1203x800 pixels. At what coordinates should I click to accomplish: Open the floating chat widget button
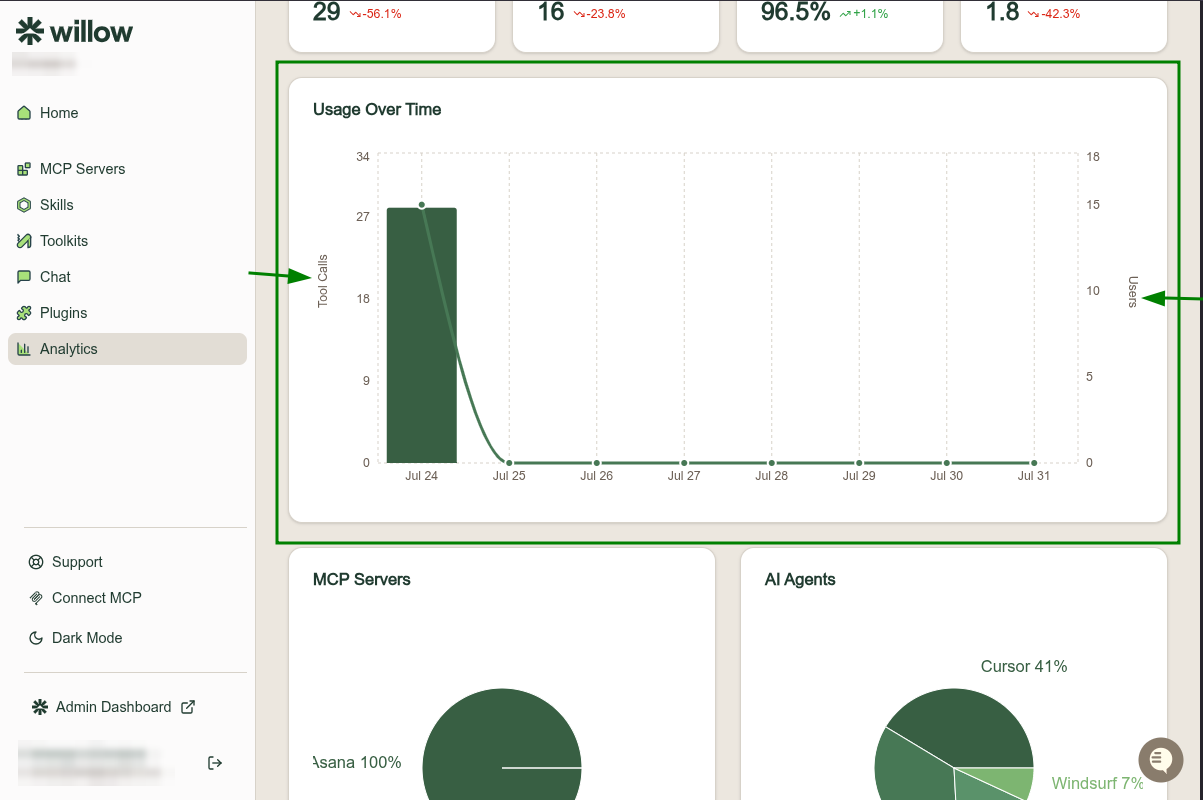[x=1161, y=761]
